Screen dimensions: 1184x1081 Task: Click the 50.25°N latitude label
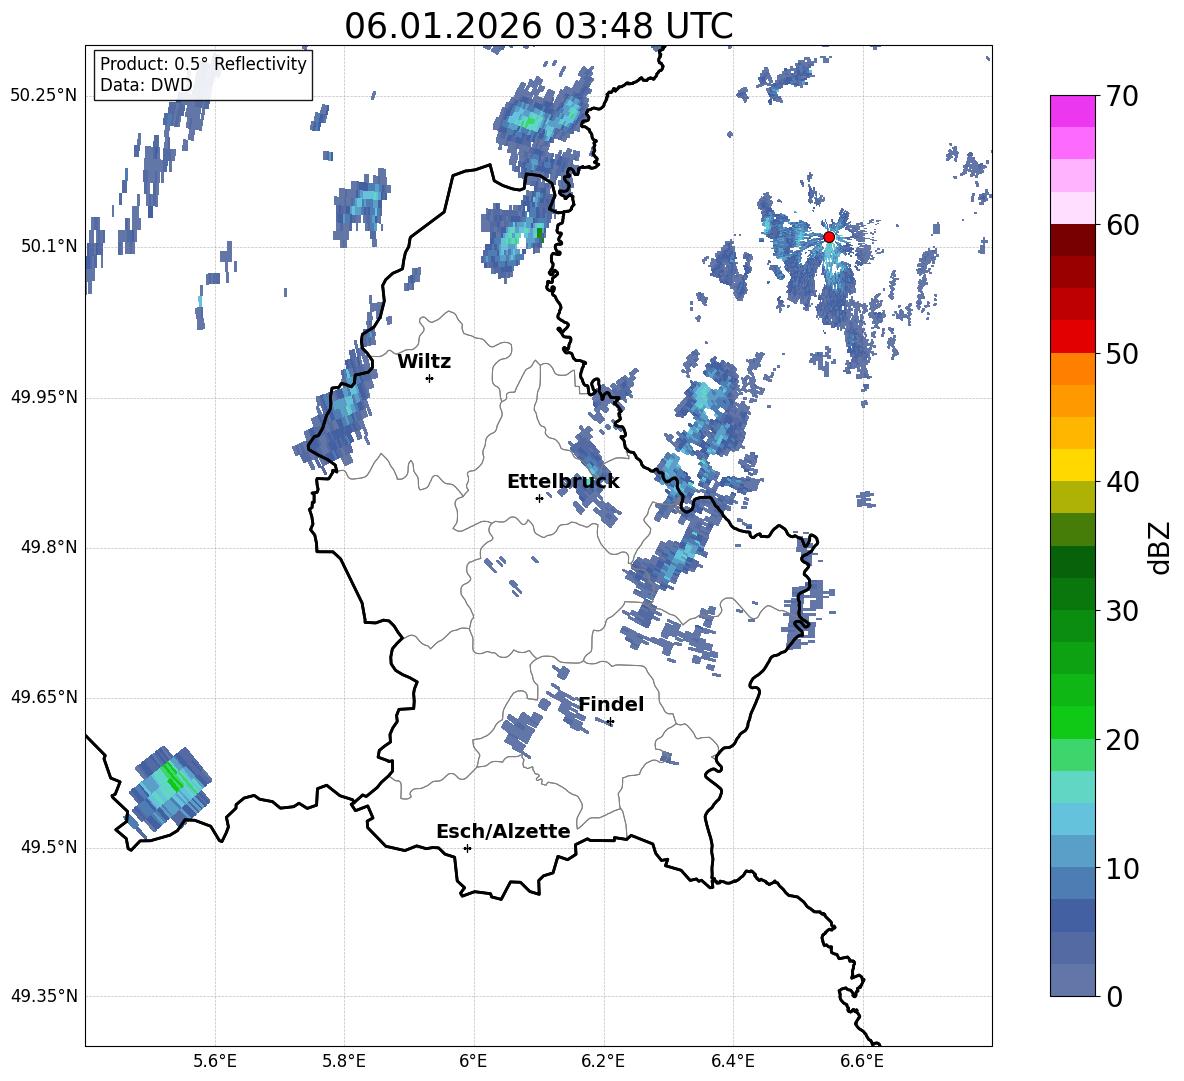(x=44, y=96)
